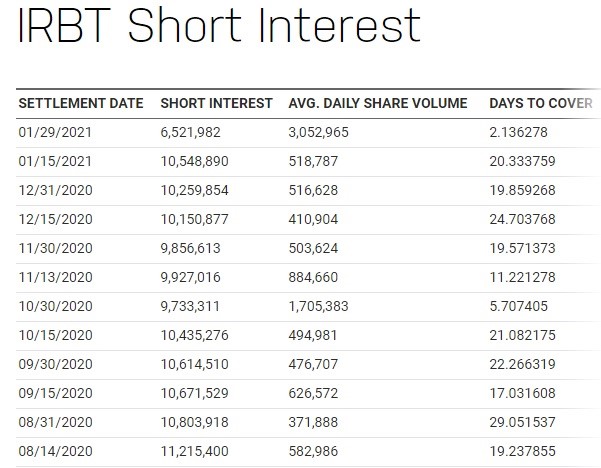The width and height of the screenshot is (601, 468).
Task: Click short interest value 10,435,276
Action: tap(194, 335)
